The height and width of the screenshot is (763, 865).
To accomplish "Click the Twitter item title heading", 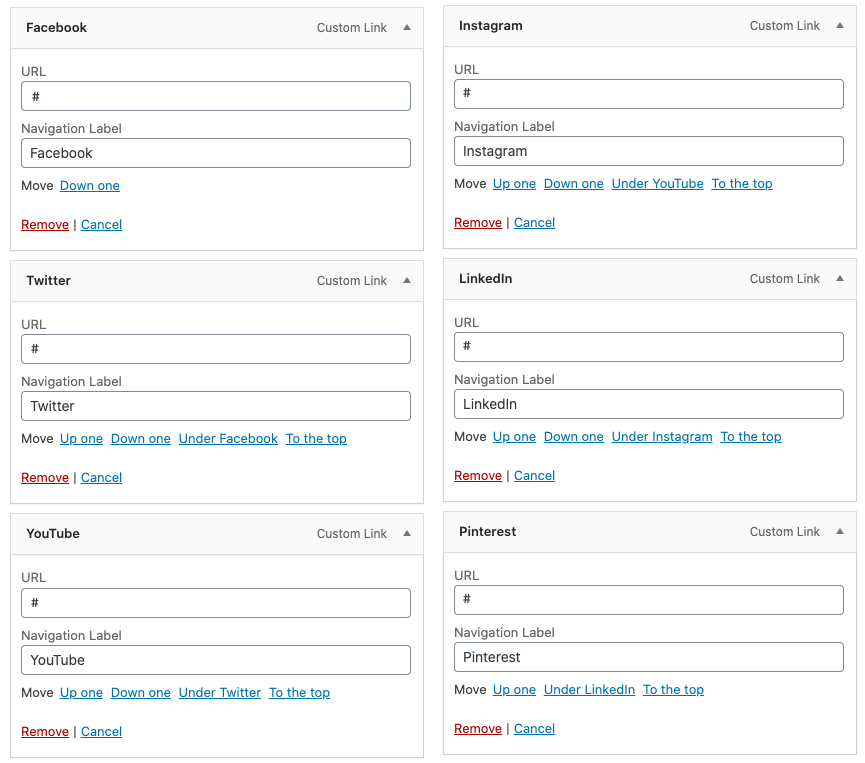I will (49, 280).
